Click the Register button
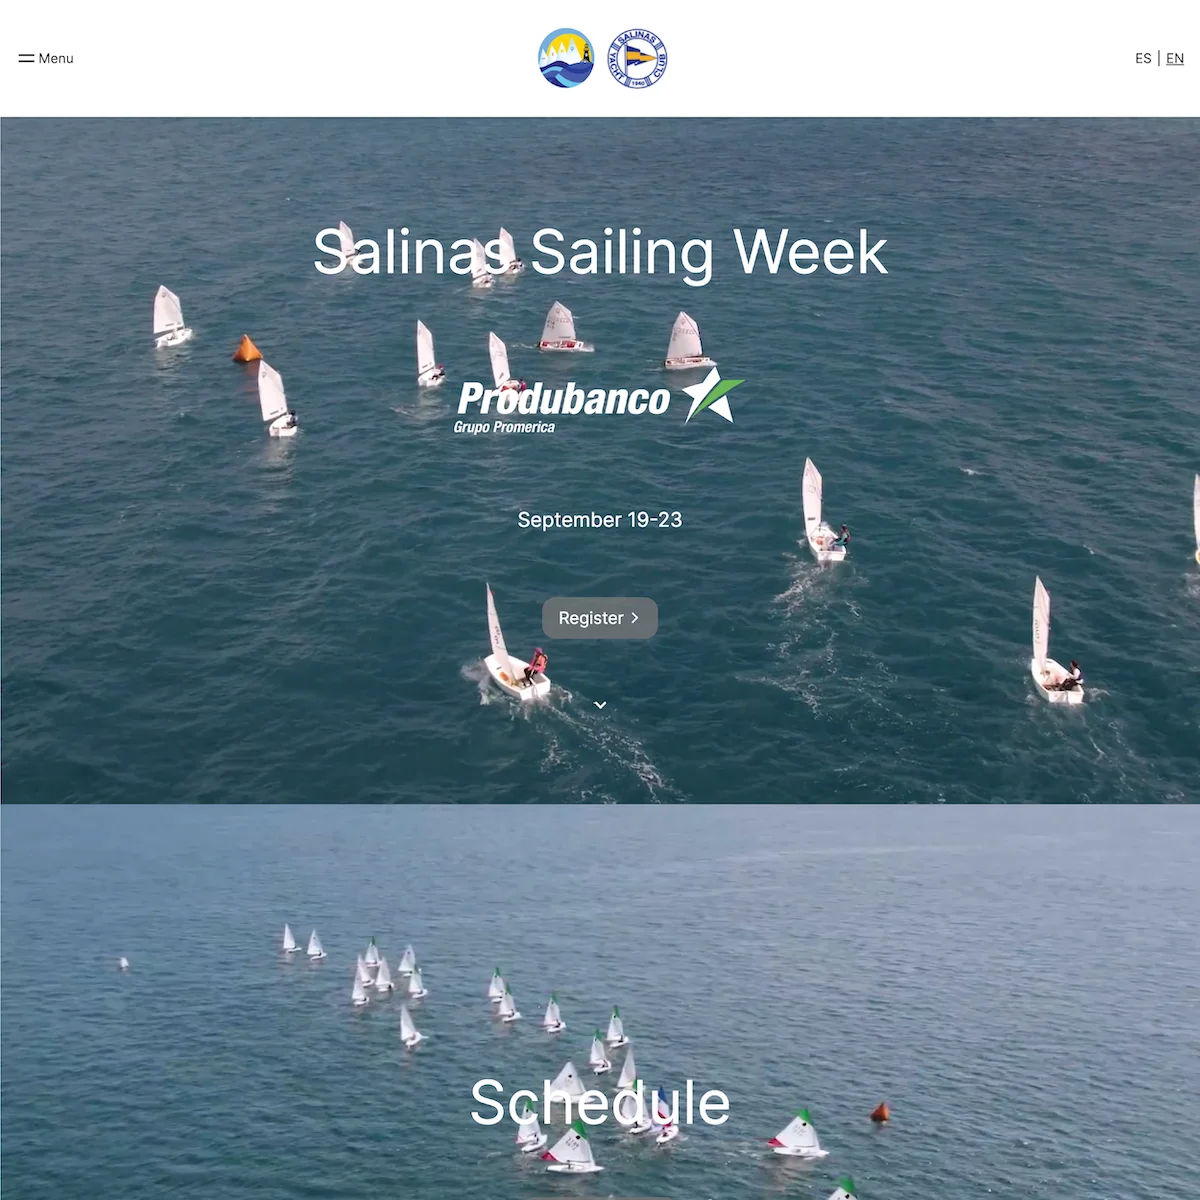The image size is (1200, 1200). (x=600, y=618)
